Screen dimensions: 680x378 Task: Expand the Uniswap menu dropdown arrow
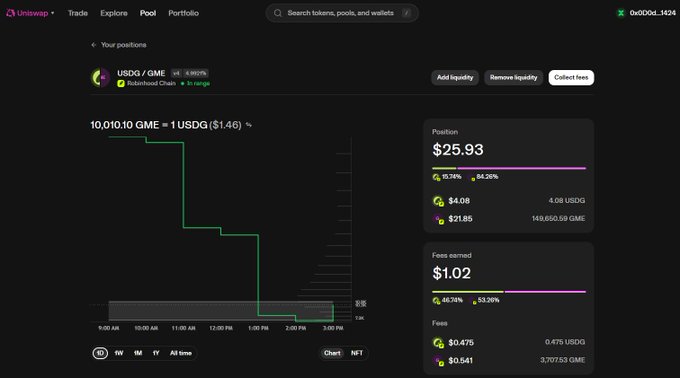(52, 13)
